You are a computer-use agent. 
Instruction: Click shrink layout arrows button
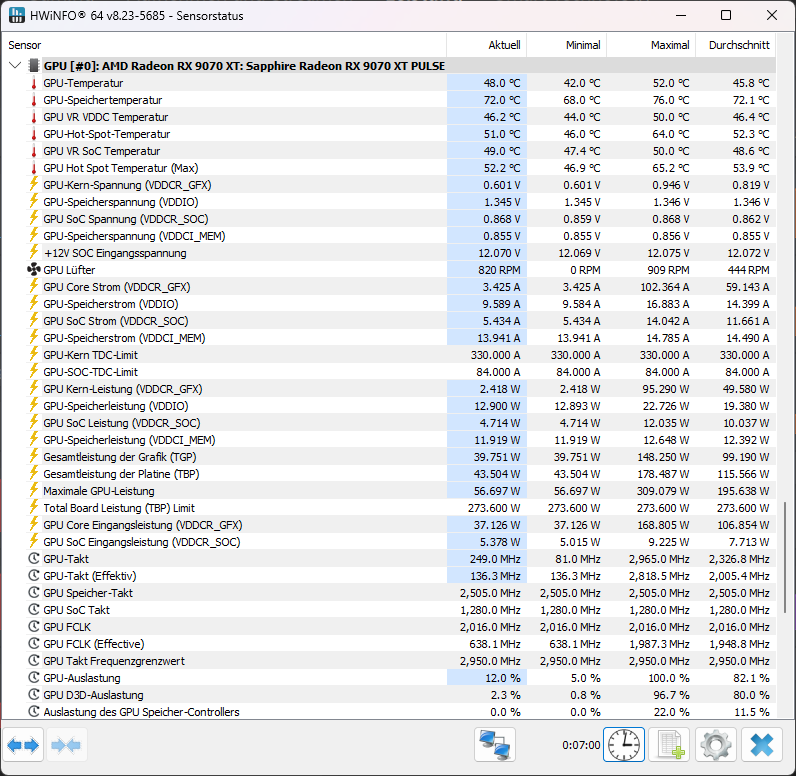[67, 745]
